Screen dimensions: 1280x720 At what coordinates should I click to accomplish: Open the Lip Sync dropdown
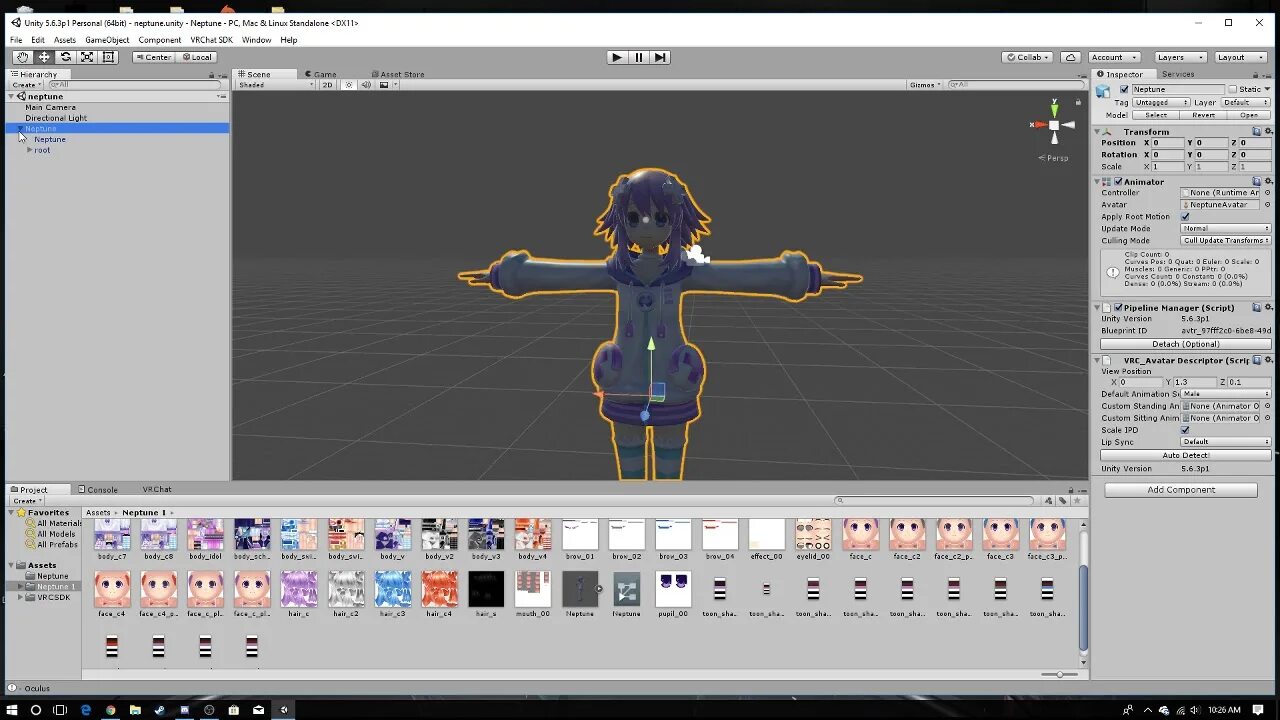point(1226,441)
